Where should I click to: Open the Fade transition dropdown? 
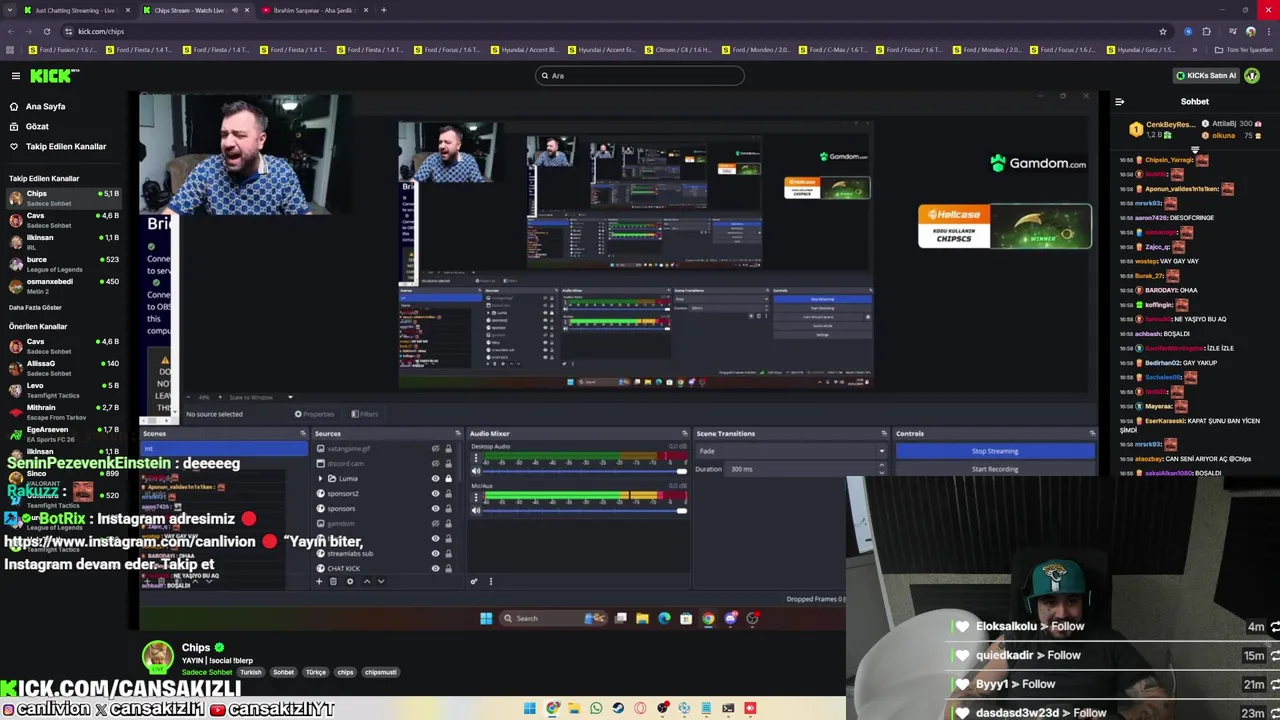click(x=791, y=451)
